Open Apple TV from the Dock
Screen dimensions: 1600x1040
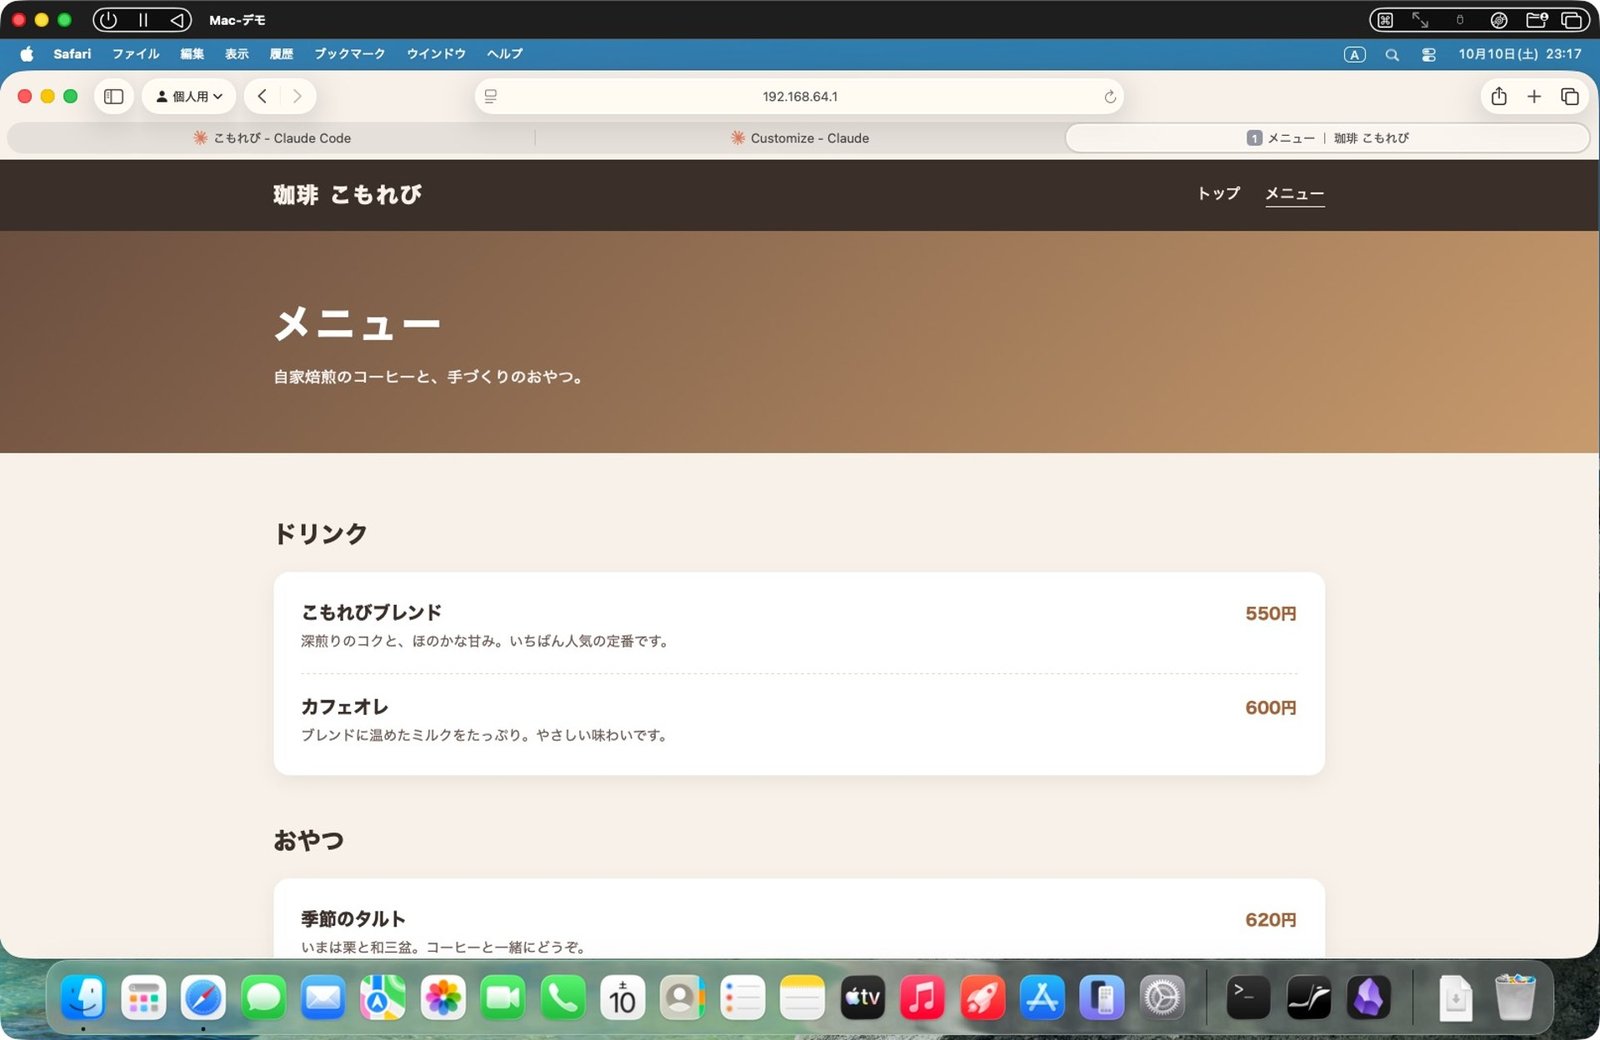pyautogui.click(x=862, y=997)
